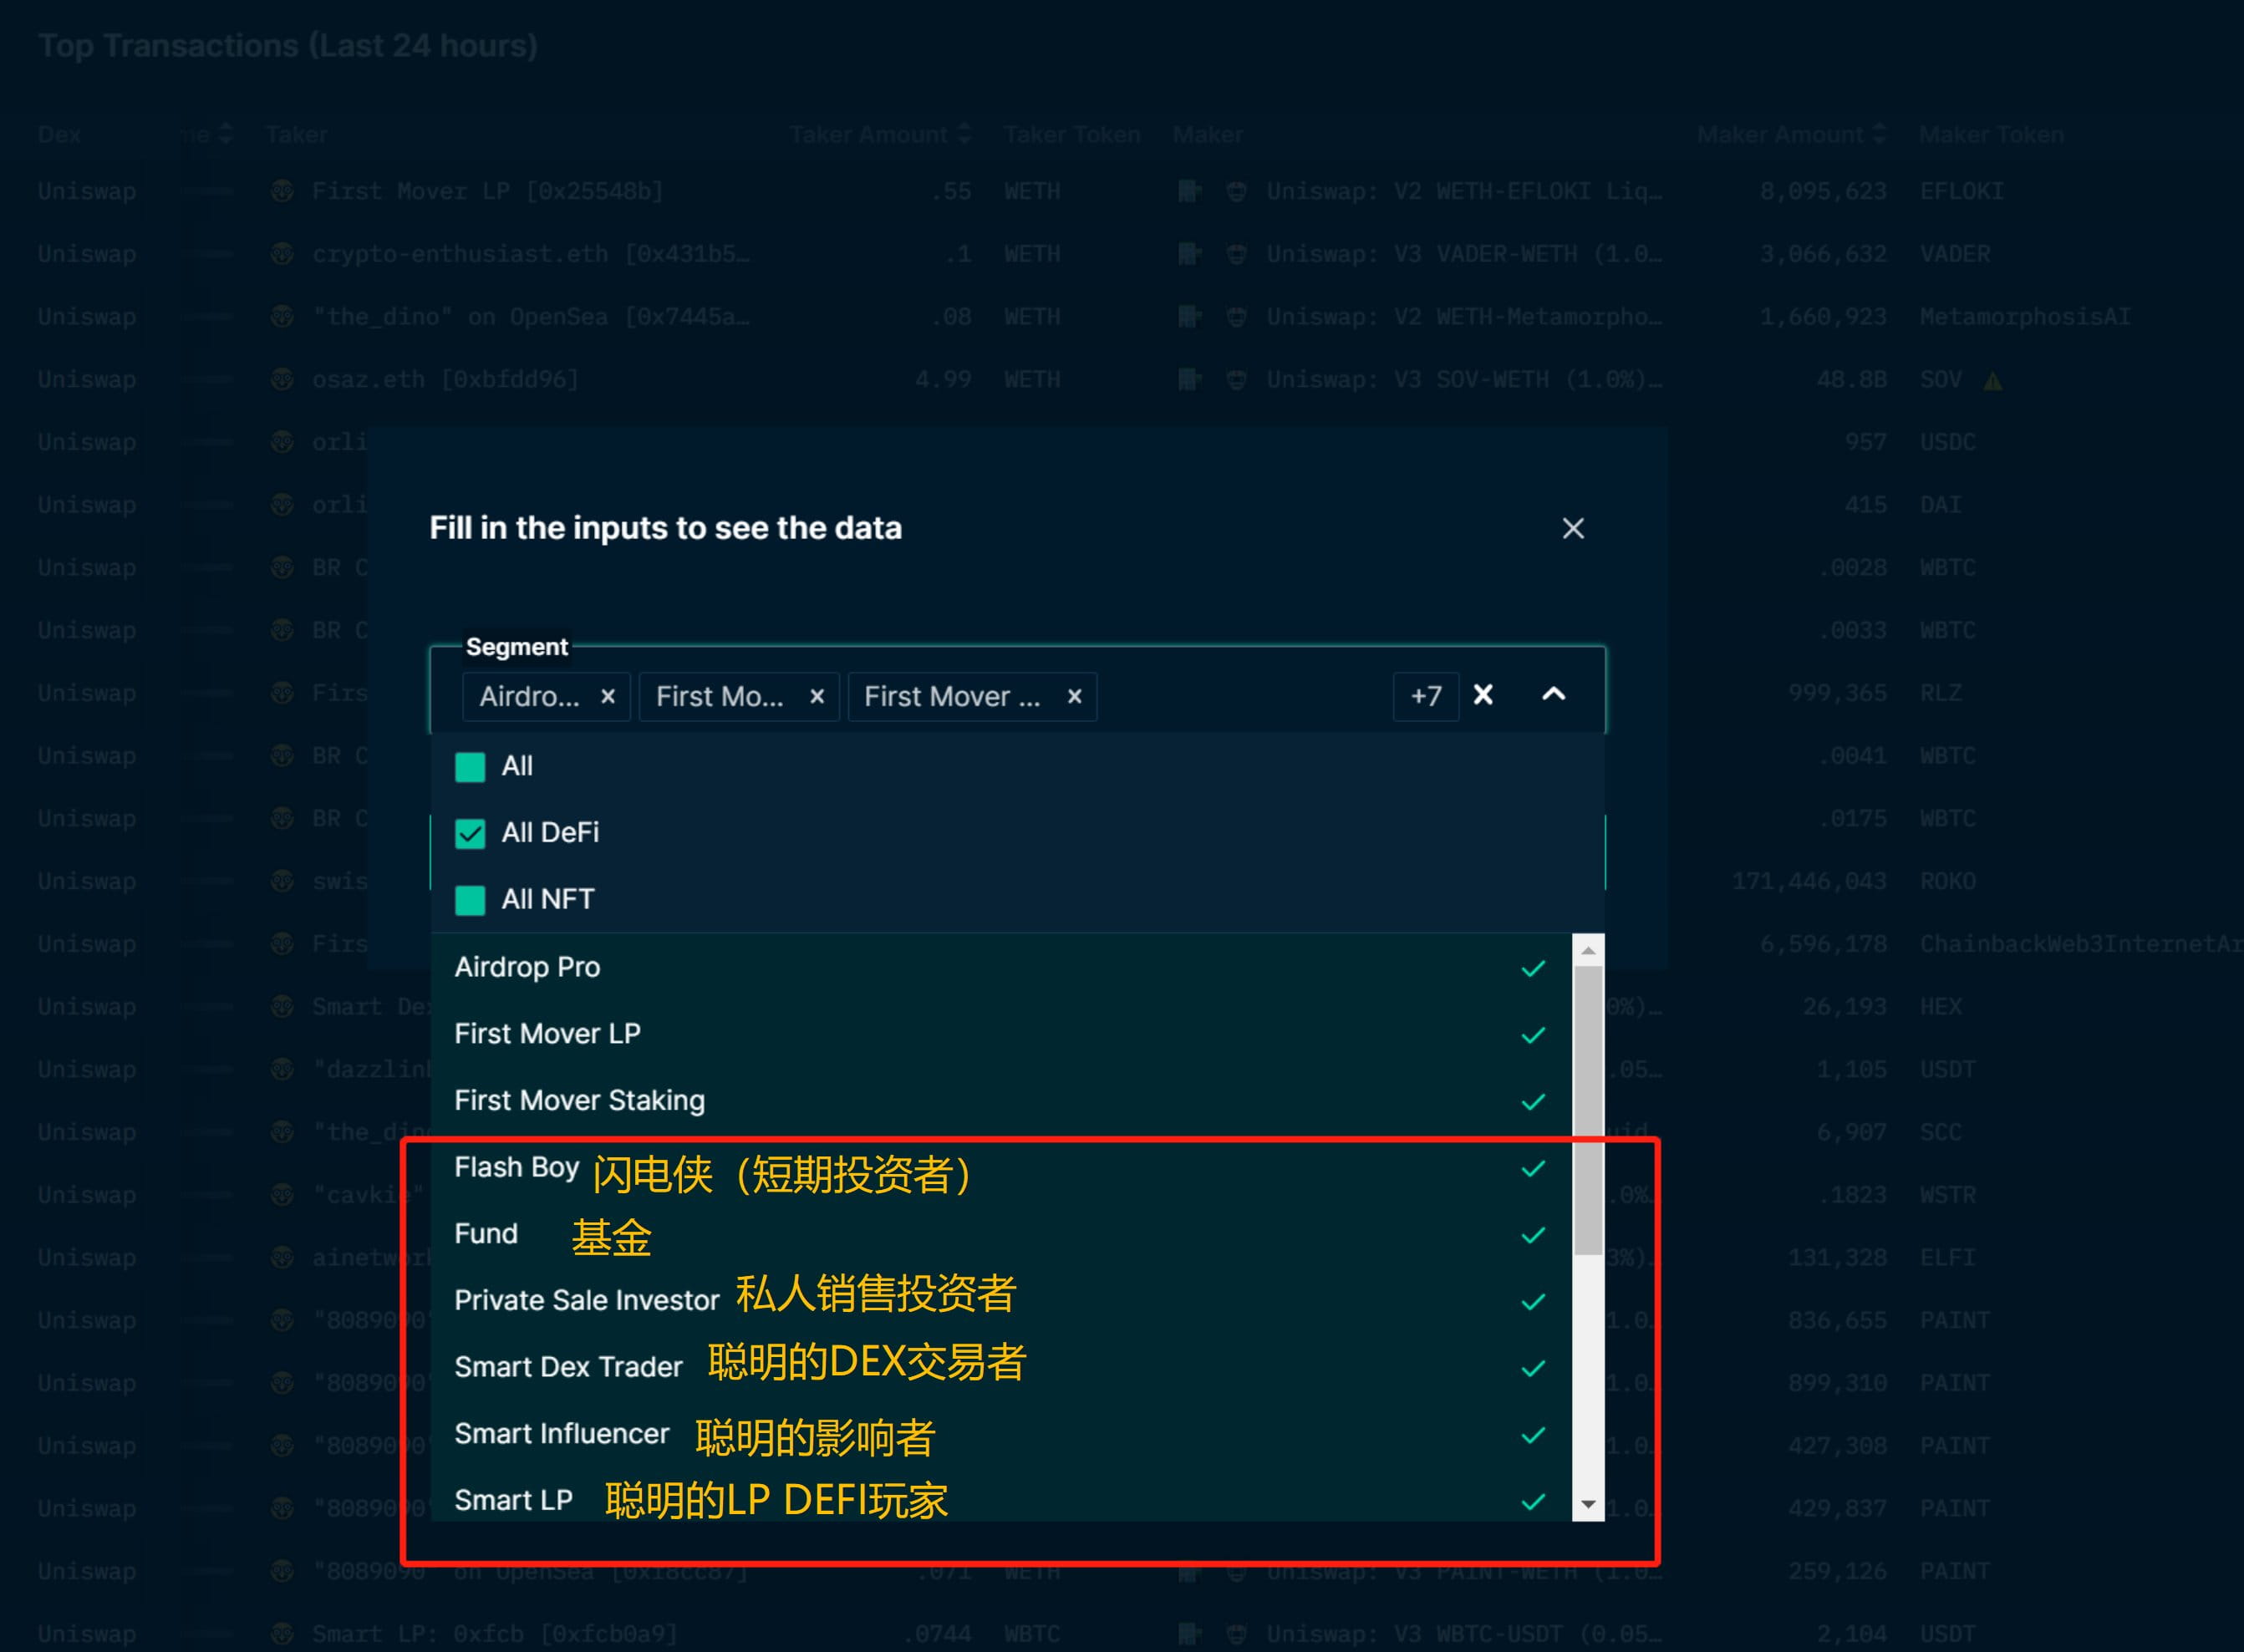Remove the Airdro... segment chip
Image resolution: width=2244 pixels, height=1652 pixels.
click(607, 696)
